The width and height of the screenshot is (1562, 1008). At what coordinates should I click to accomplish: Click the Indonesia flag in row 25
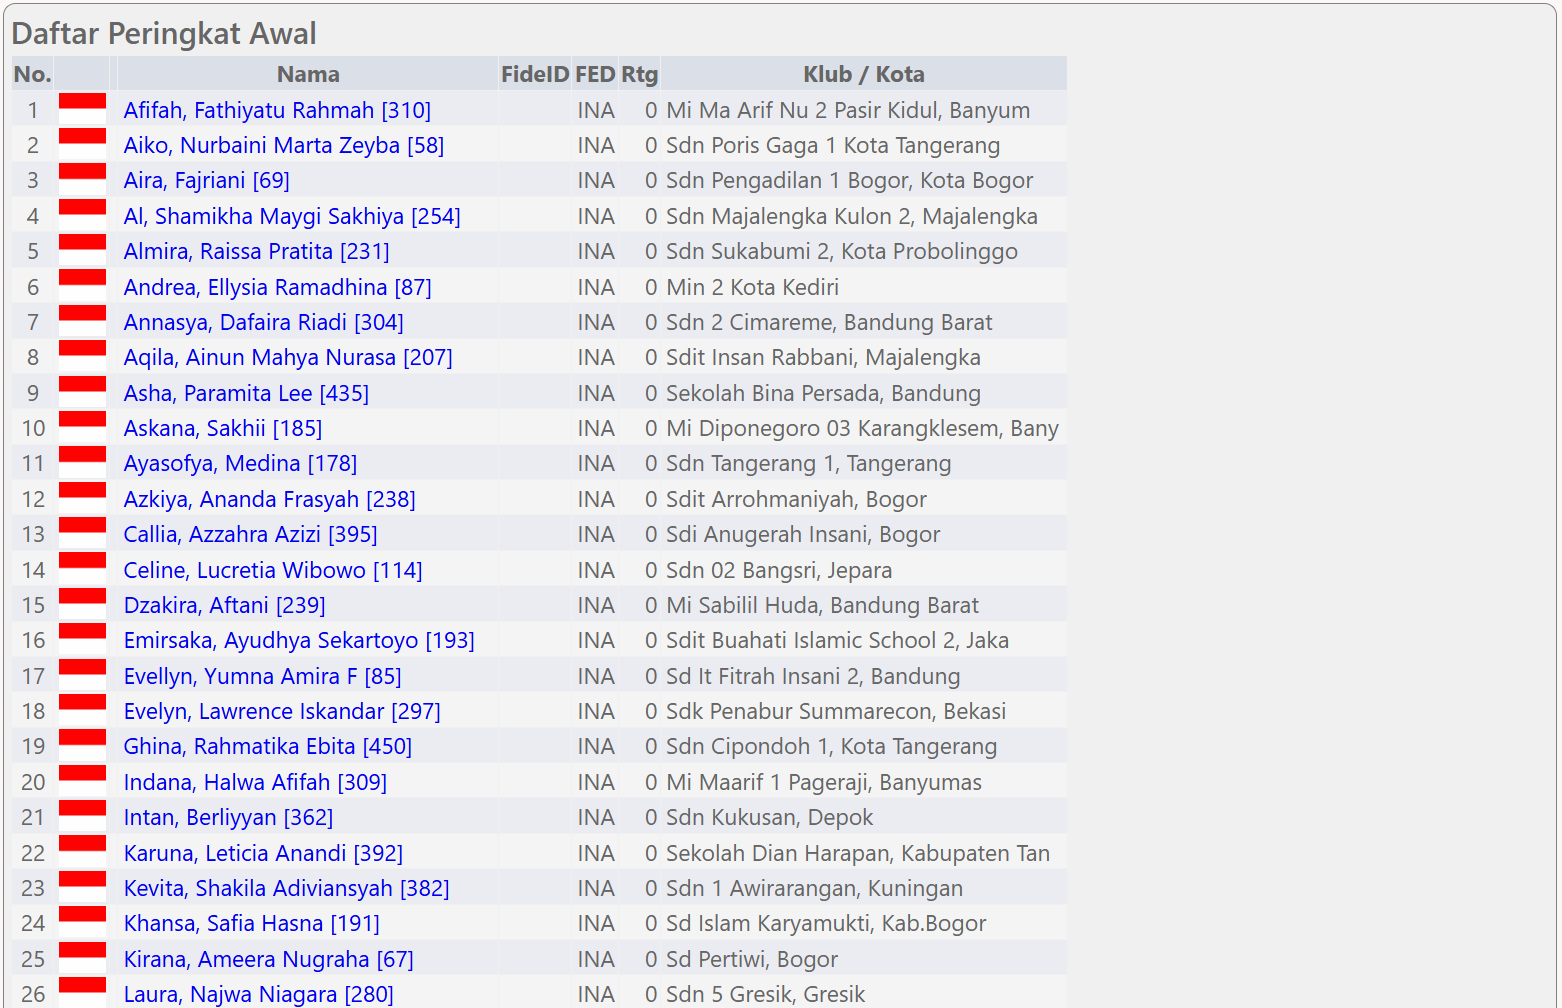[82, 957]
